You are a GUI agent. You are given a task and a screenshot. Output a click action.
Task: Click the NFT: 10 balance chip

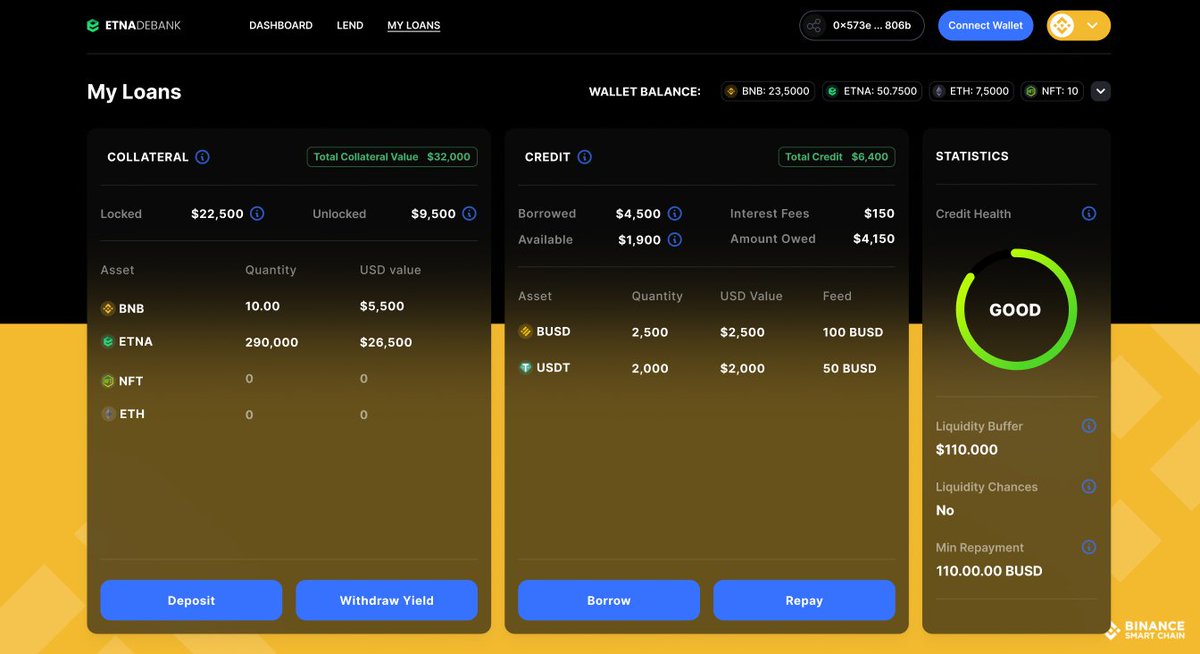[x=1052, y=91]
